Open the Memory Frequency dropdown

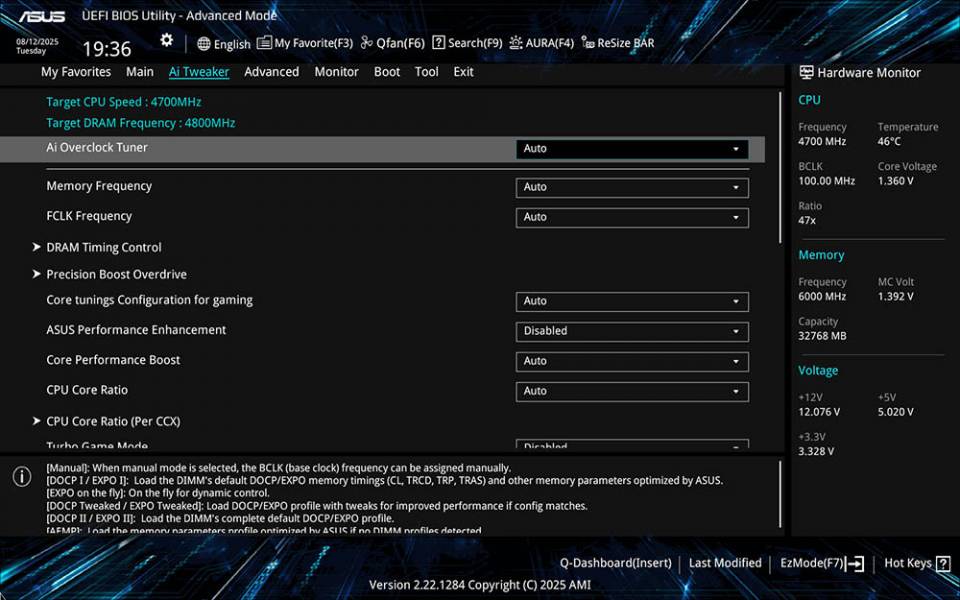coord(632,187)
